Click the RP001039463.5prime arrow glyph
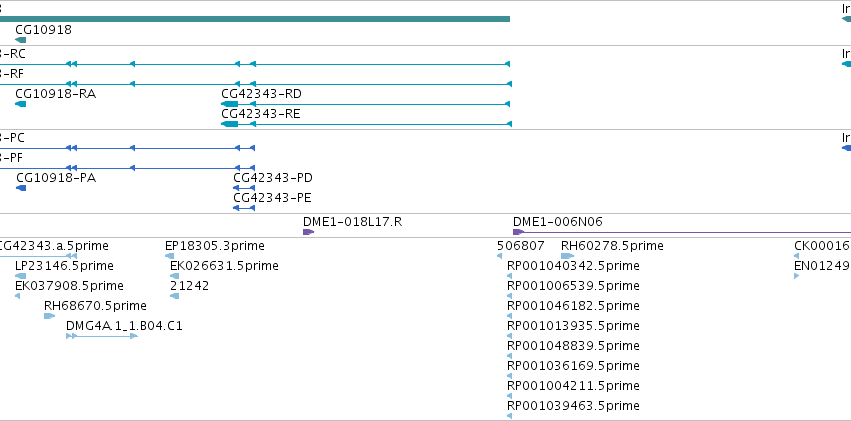 point(509,416)
